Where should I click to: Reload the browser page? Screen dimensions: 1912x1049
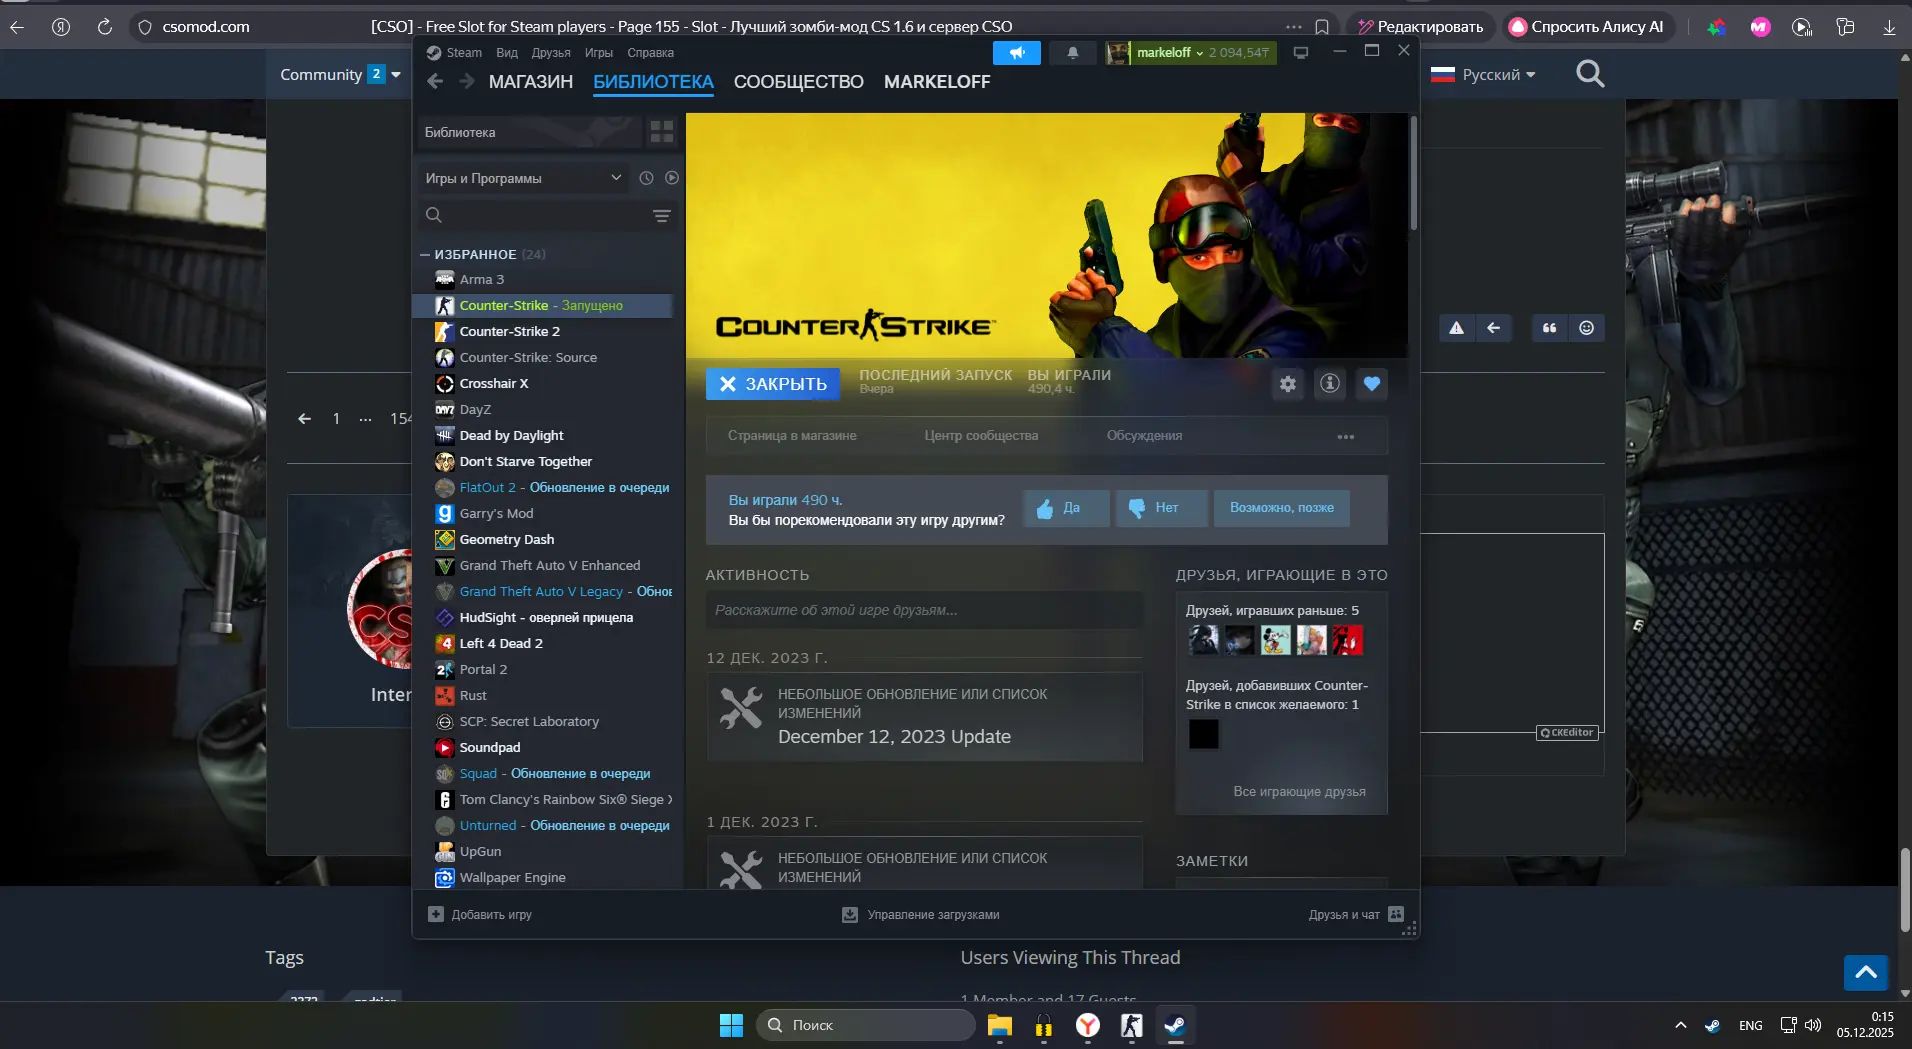pos(104,27)
